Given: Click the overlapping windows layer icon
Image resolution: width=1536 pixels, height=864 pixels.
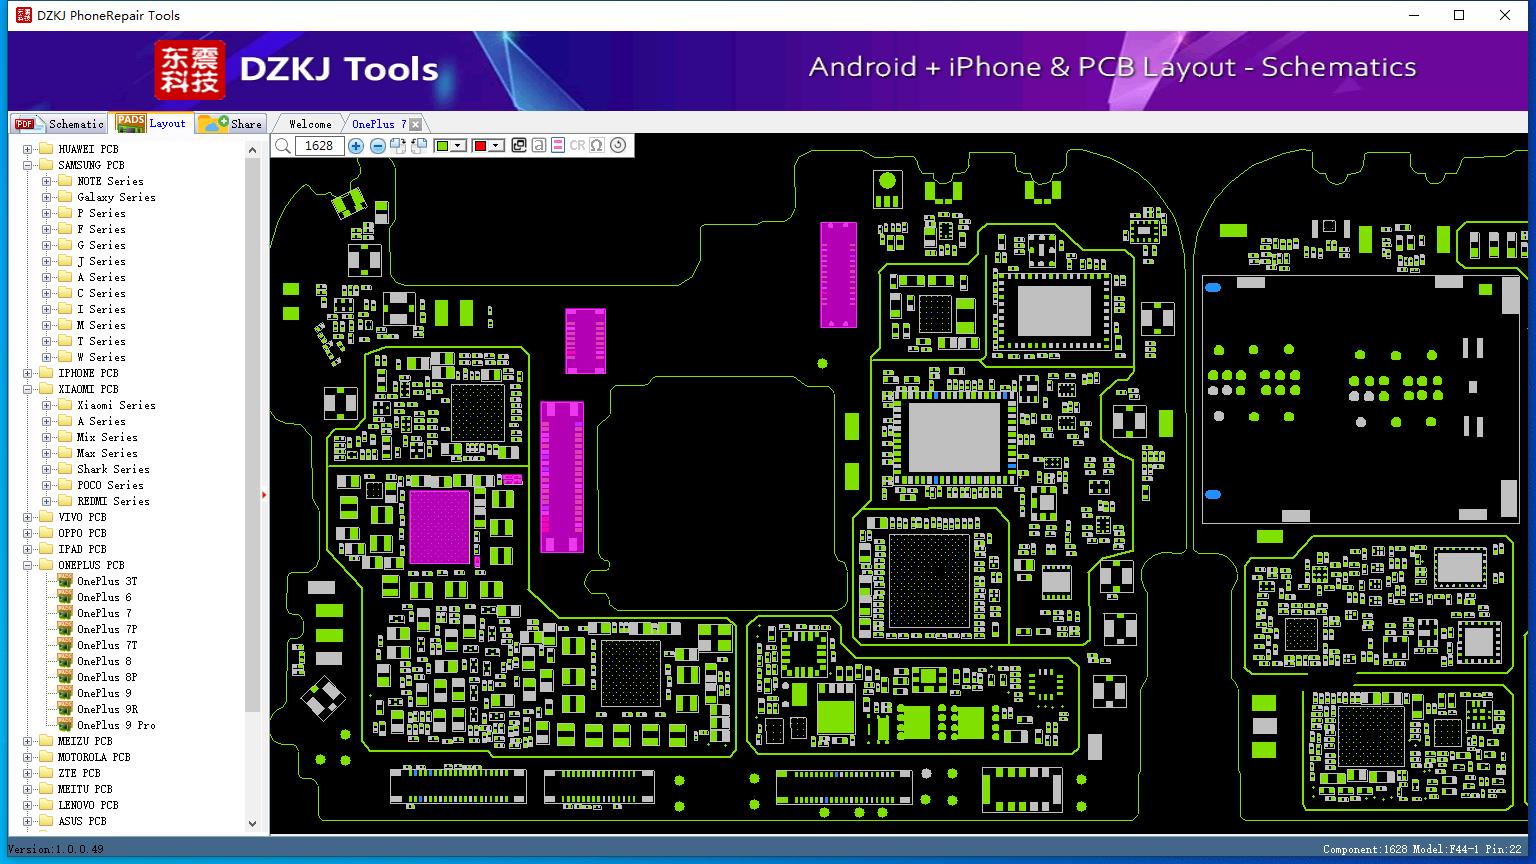Looking at the screenshot, I should [519, 146].
